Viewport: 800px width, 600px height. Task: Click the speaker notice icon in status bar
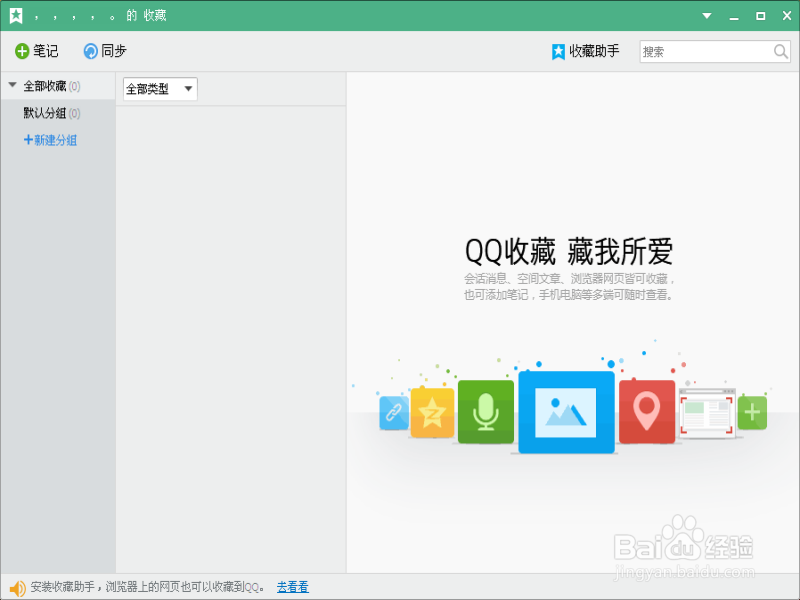pyautogui.click(x=17, y=588)
